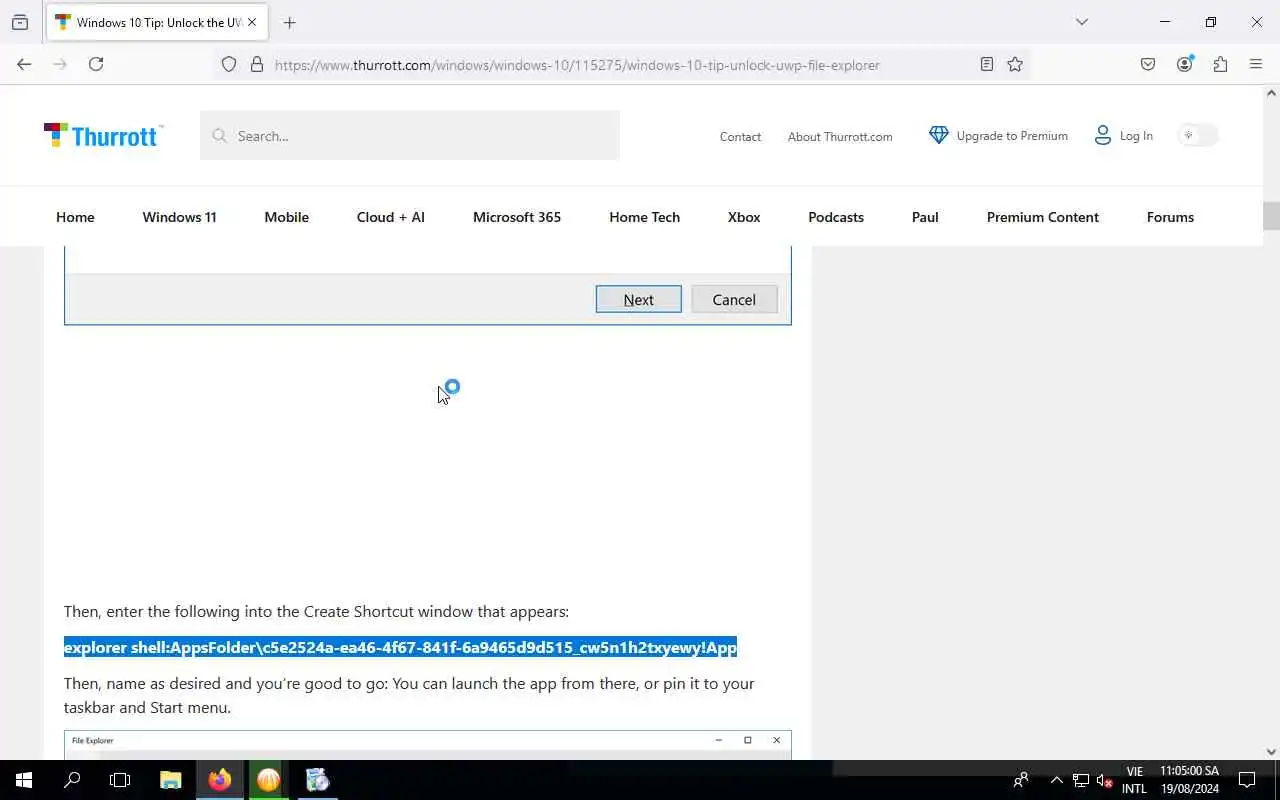
Task: Save page to Pocket icon
Action: coord(1148,64)
